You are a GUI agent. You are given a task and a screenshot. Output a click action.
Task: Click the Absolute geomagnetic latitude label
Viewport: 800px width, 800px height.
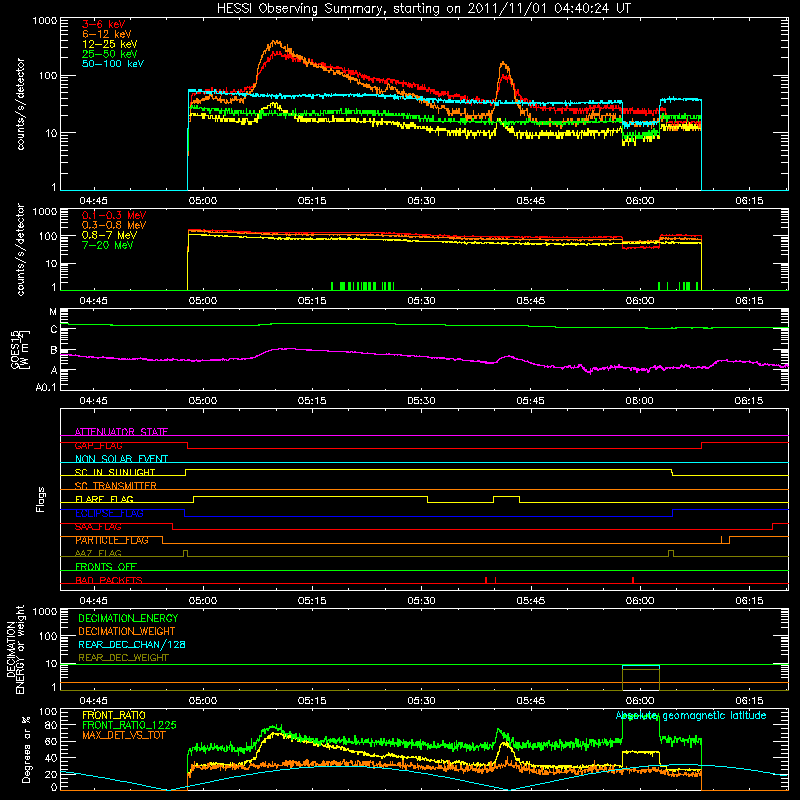[x=691, y=715]
